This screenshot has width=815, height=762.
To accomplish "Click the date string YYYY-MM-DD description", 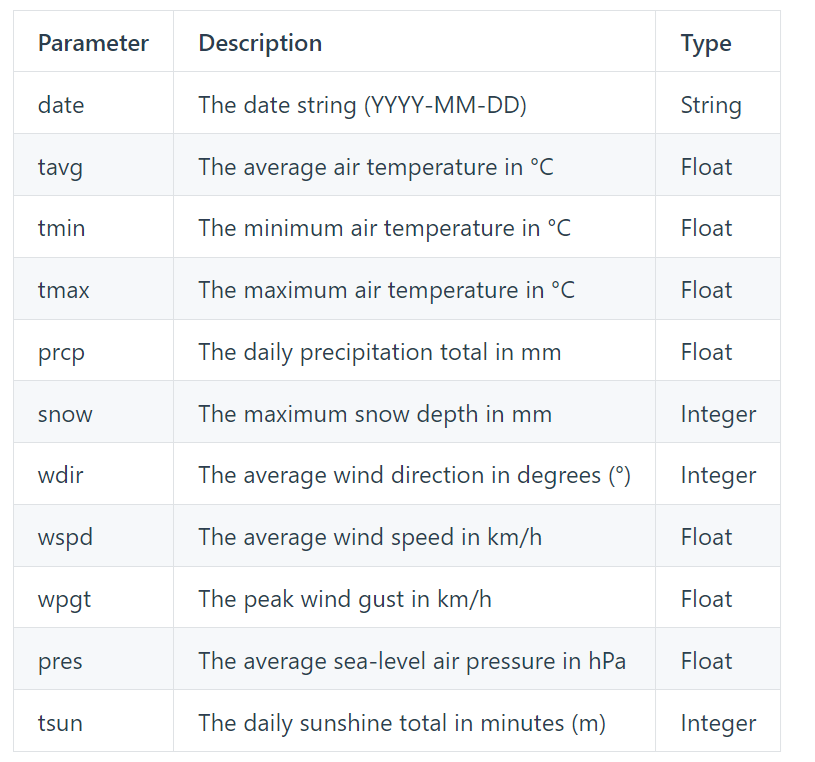I will 362,106.
